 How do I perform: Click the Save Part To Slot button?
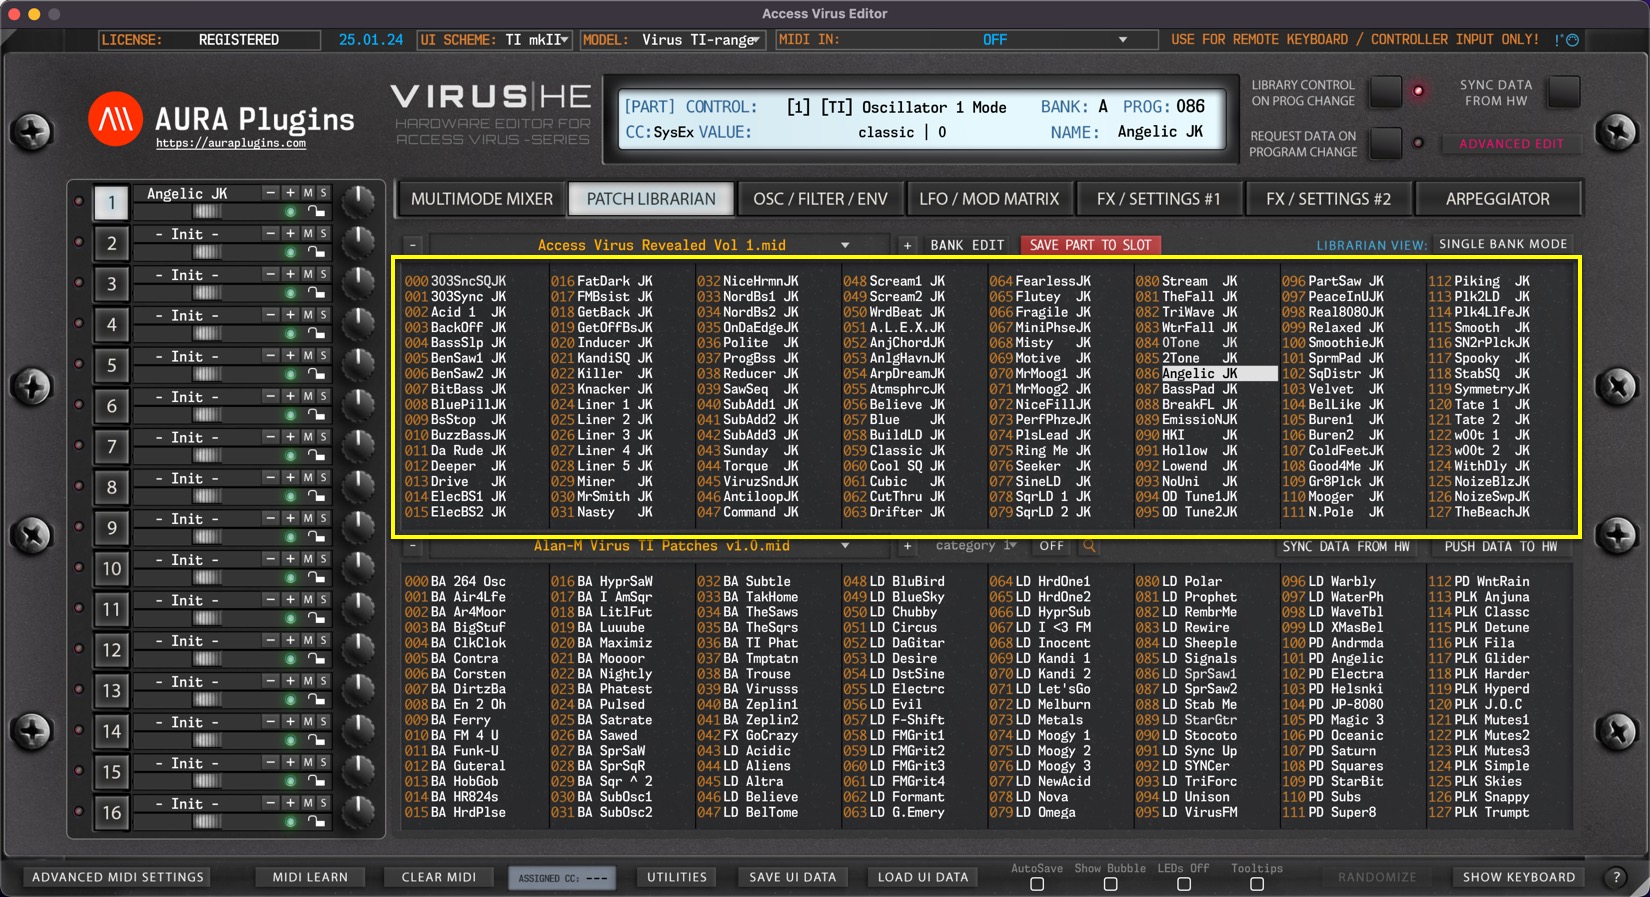[x=1090, y=245]
